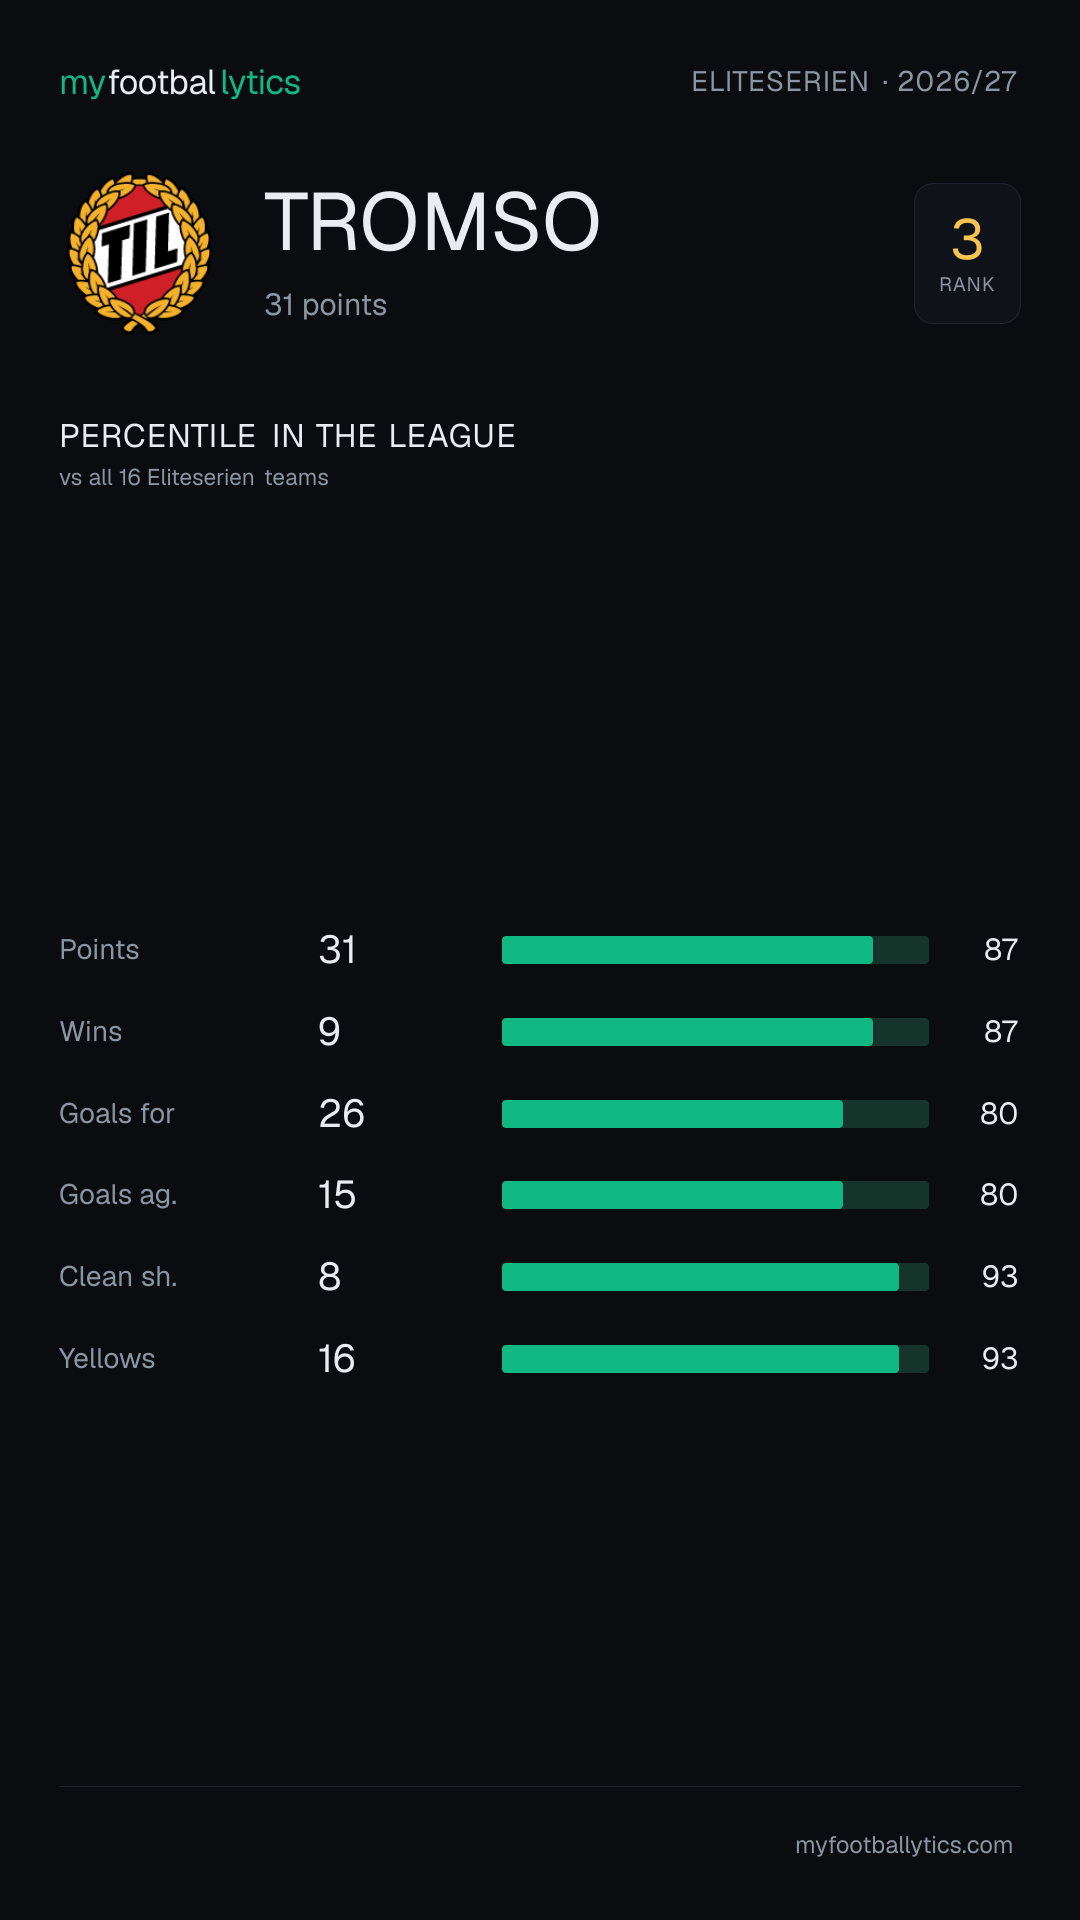The height and width of the screenshot is (1920, 1080).
Task: Click the Wins percentile bar
Action: (x=715, y=1032)
